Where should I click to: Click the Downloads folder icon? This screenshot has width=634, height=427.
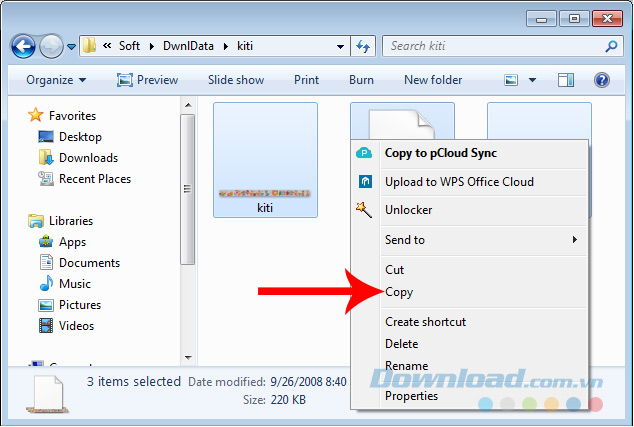tap(46, 158)
